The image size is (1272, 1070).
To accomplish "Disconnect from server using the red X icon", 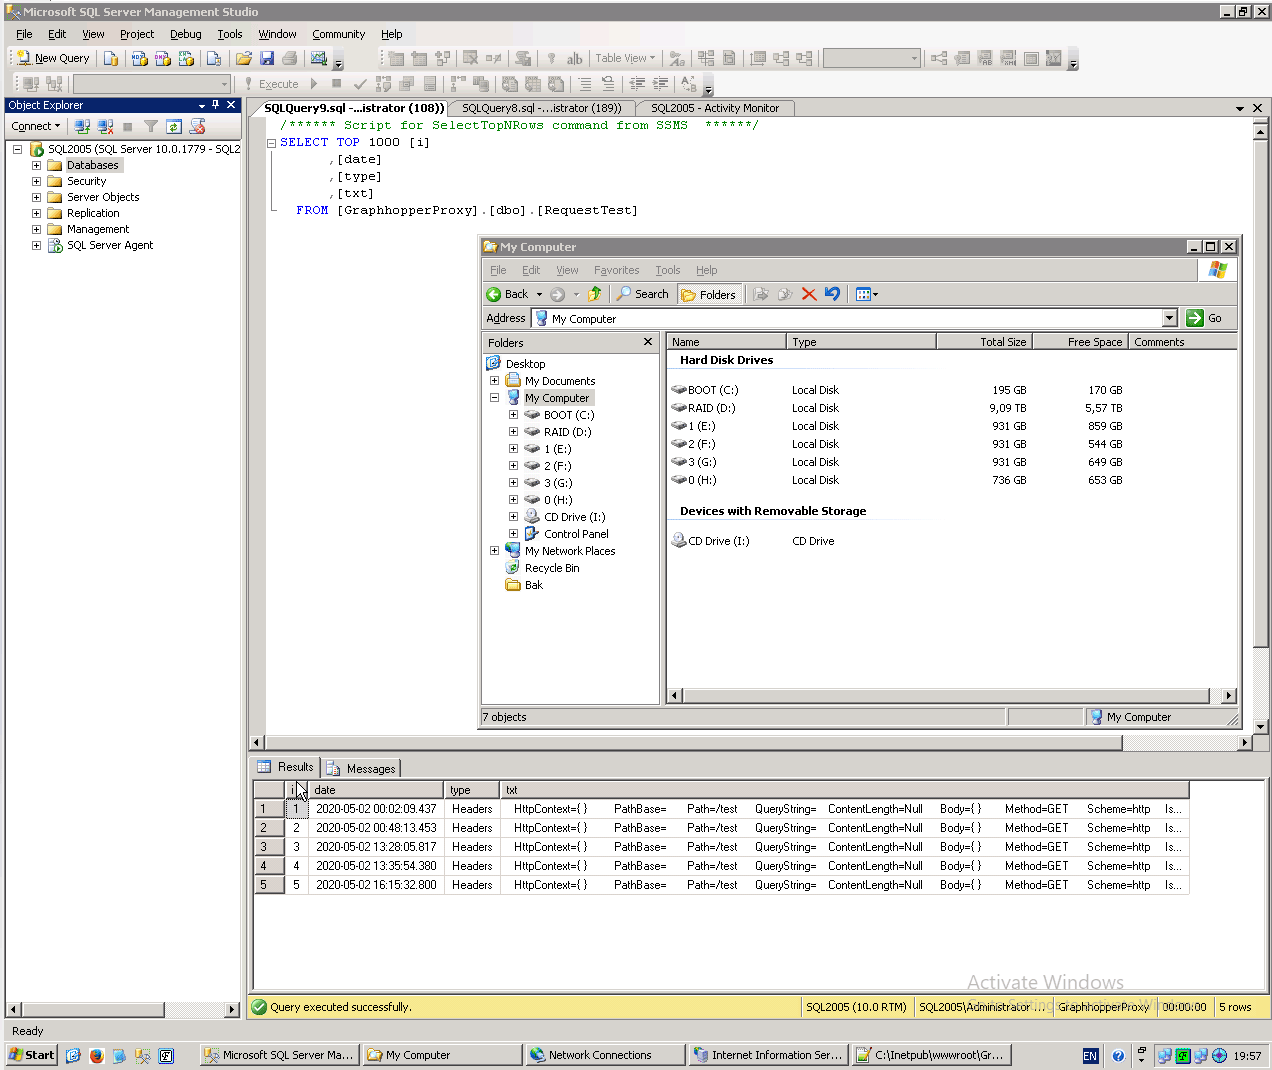I will 105,126.
